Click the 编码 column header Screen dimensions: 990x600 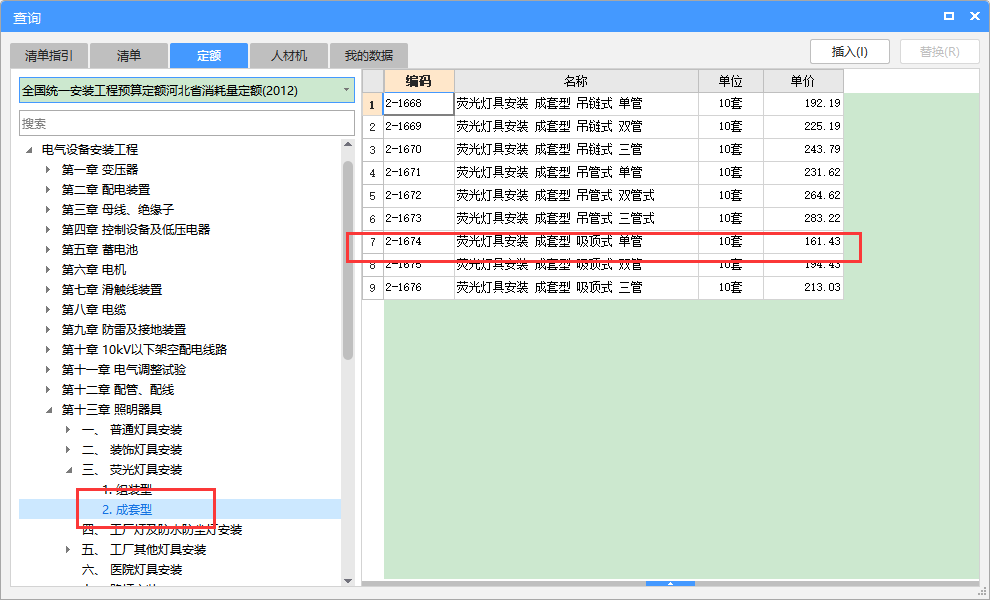(419, 81)
